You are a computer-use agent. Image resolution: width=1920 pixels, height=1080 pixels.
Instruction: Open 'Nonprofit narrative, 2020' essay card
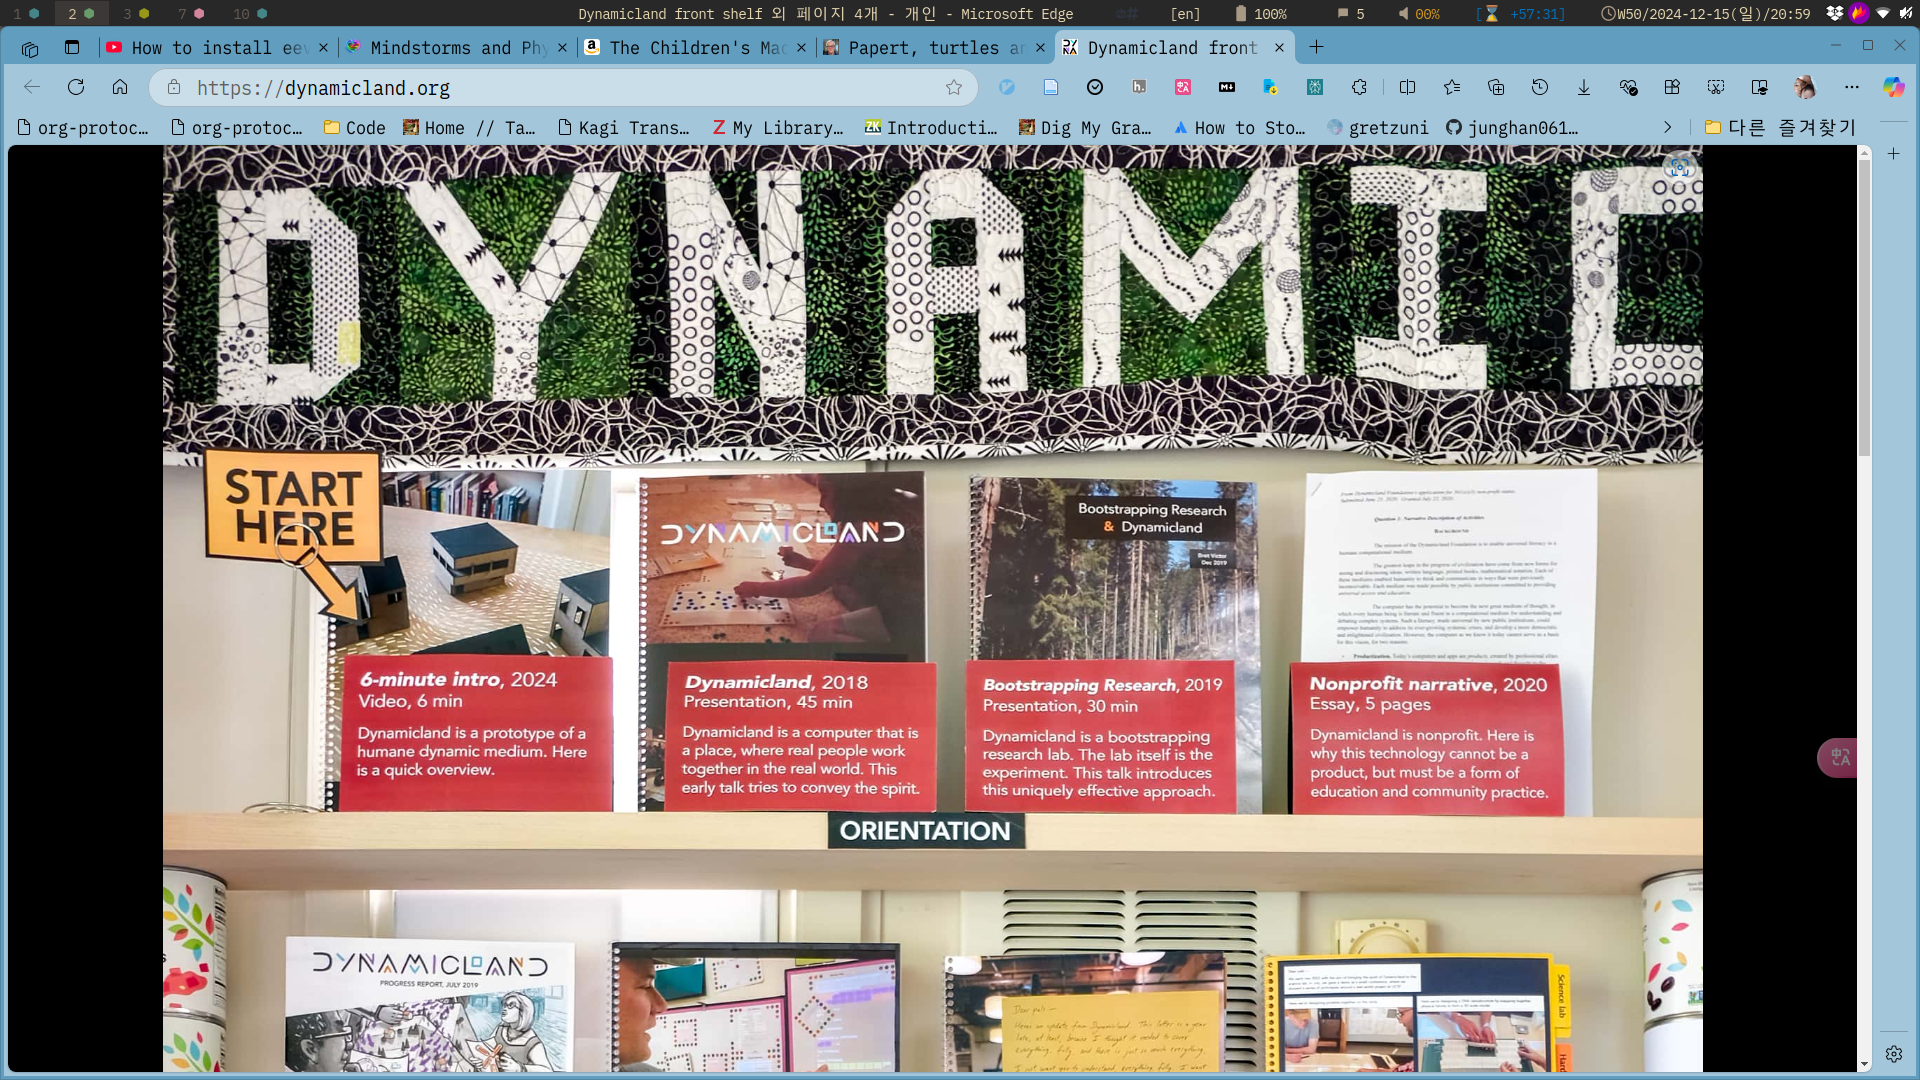click(x=1428, y=738)
